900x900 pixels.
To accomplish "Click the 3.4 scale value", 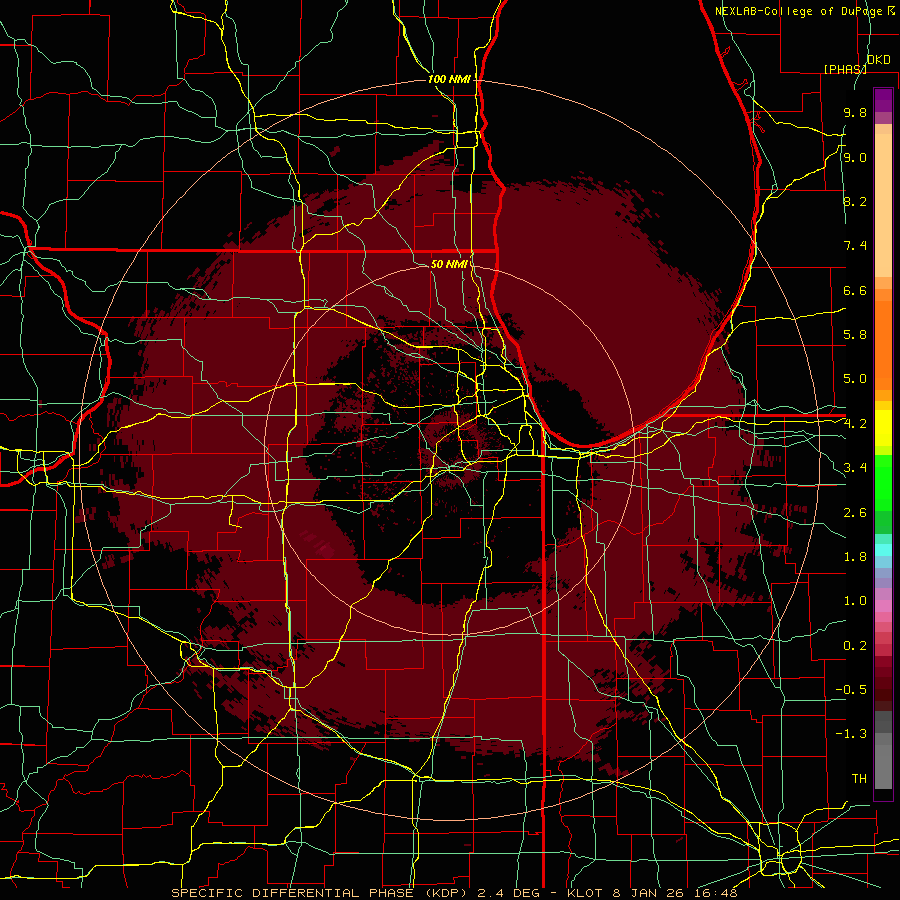I will pyautogui.click(x=855, y=468).
